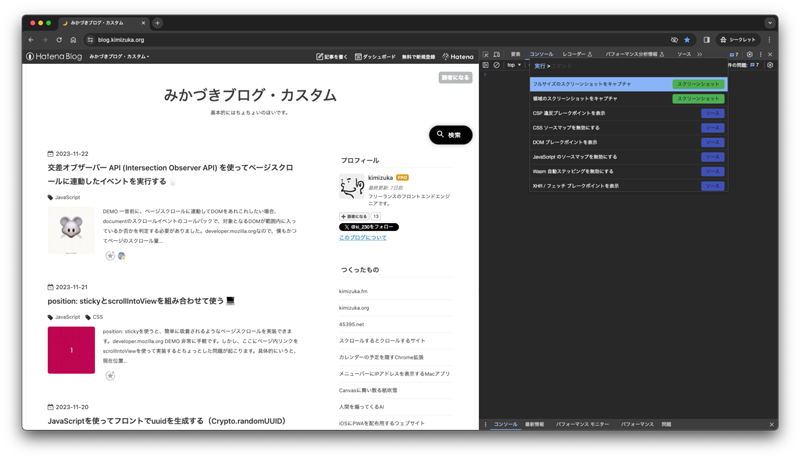This screenshot has width=800, height=459.
Task: Open the パフォーマンス分析情報 tab
Action: point(635,54)
